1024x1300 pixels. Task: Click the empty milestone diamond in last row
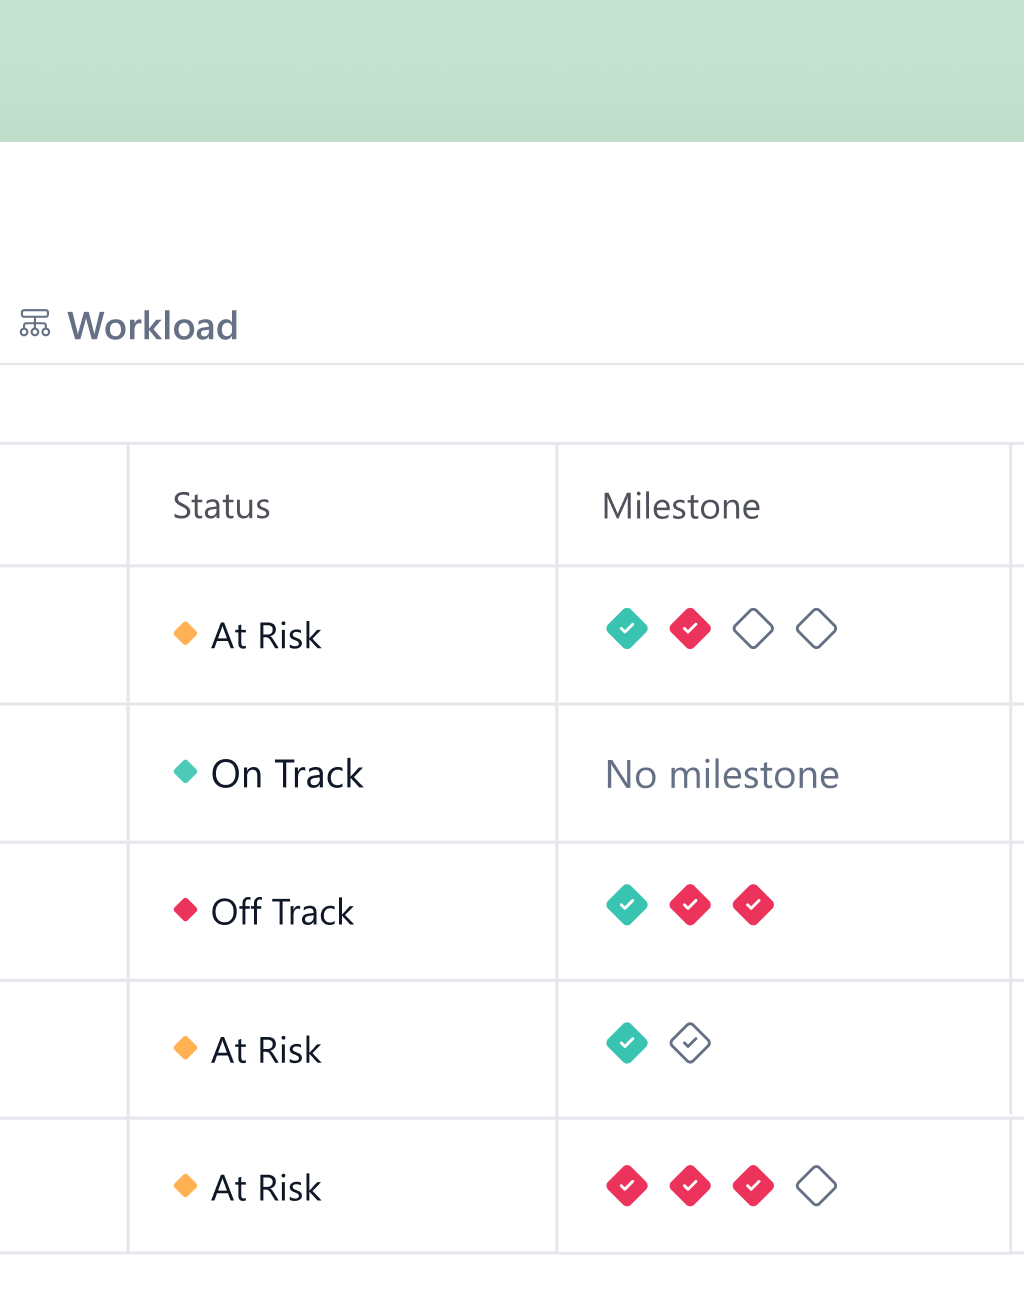[x=816, y=1186]
